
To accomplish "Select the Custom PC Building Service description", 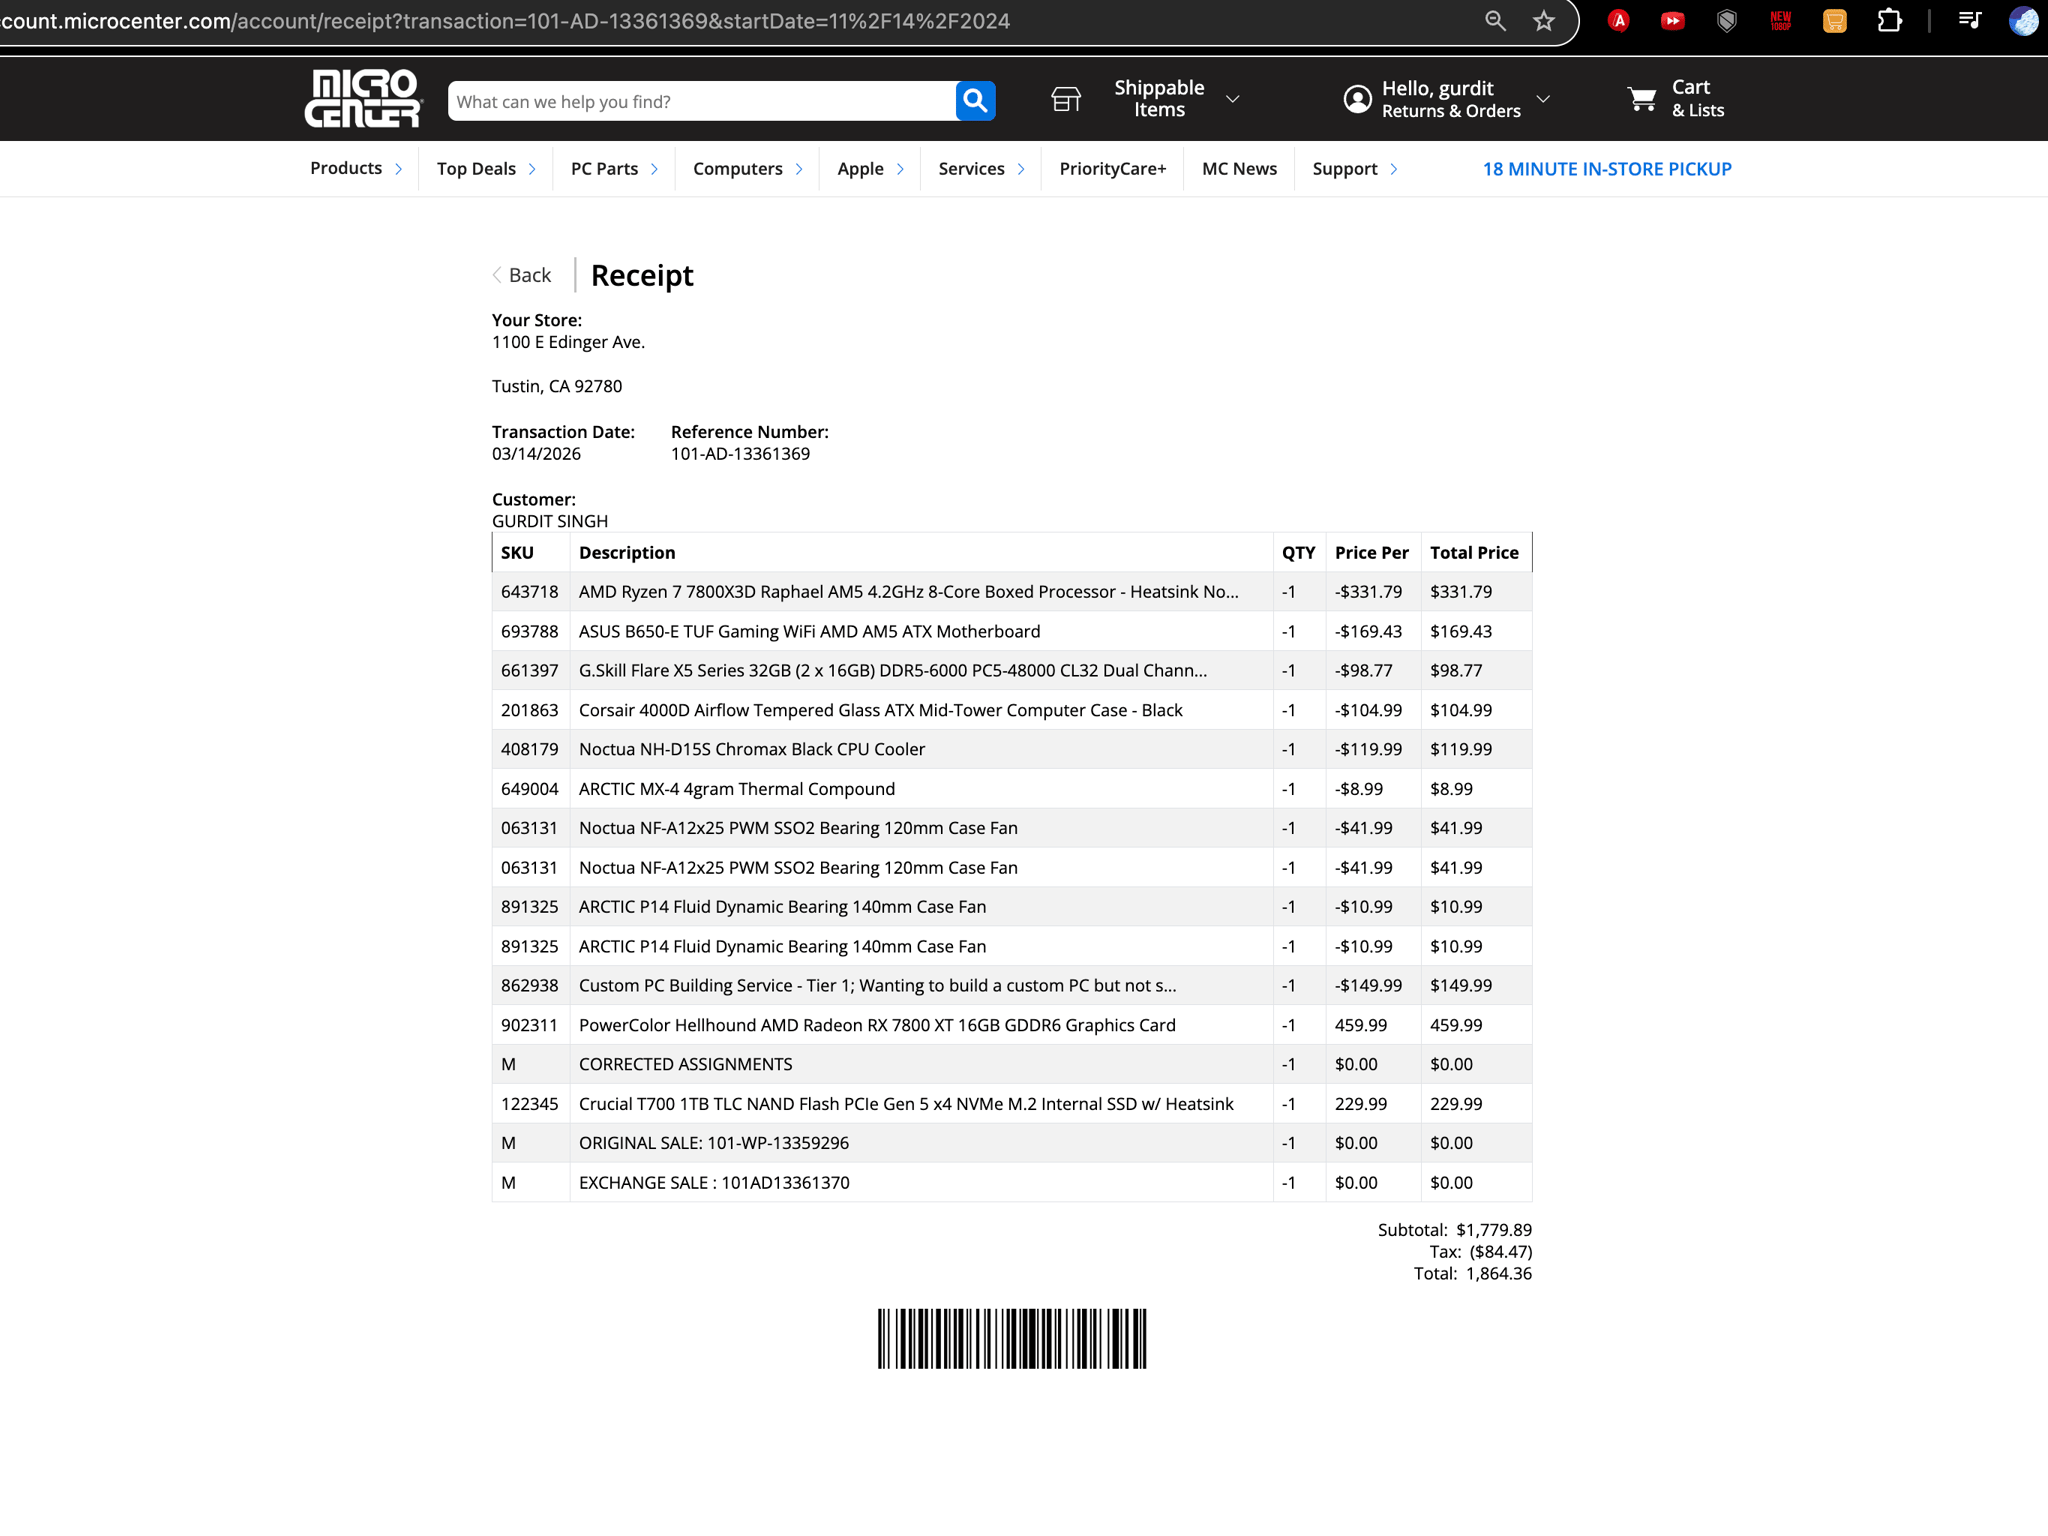I will coord(877,986).
